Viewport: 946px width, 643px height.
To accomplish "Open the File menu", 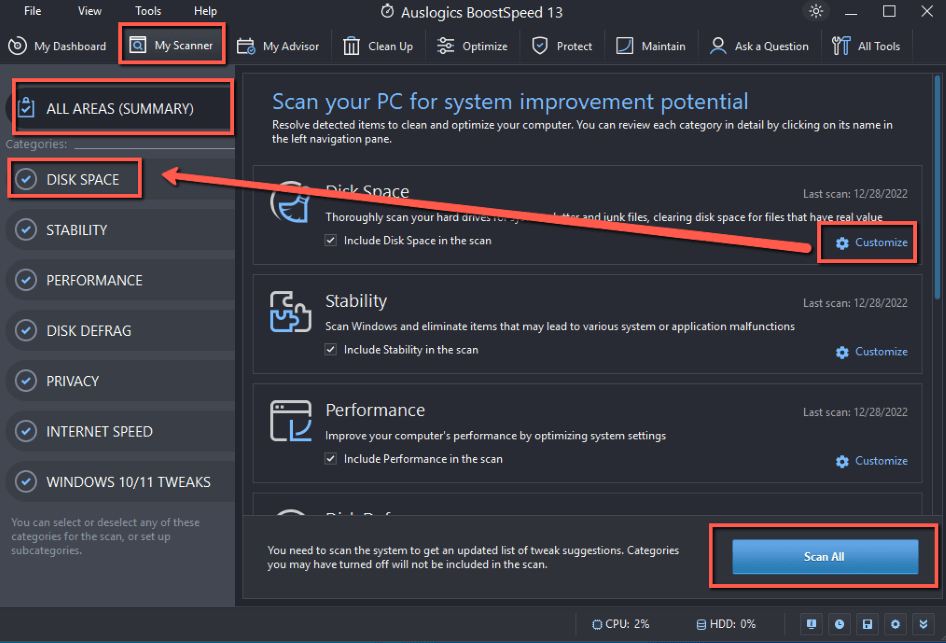I will [x=33, y=11].
